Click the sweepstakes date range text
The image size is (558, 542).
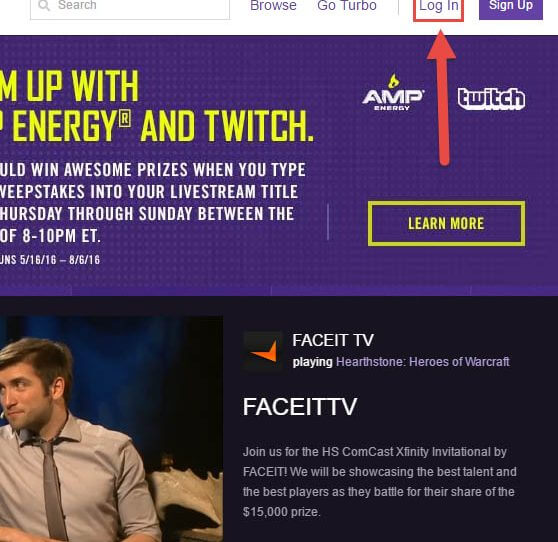point(50,259)
